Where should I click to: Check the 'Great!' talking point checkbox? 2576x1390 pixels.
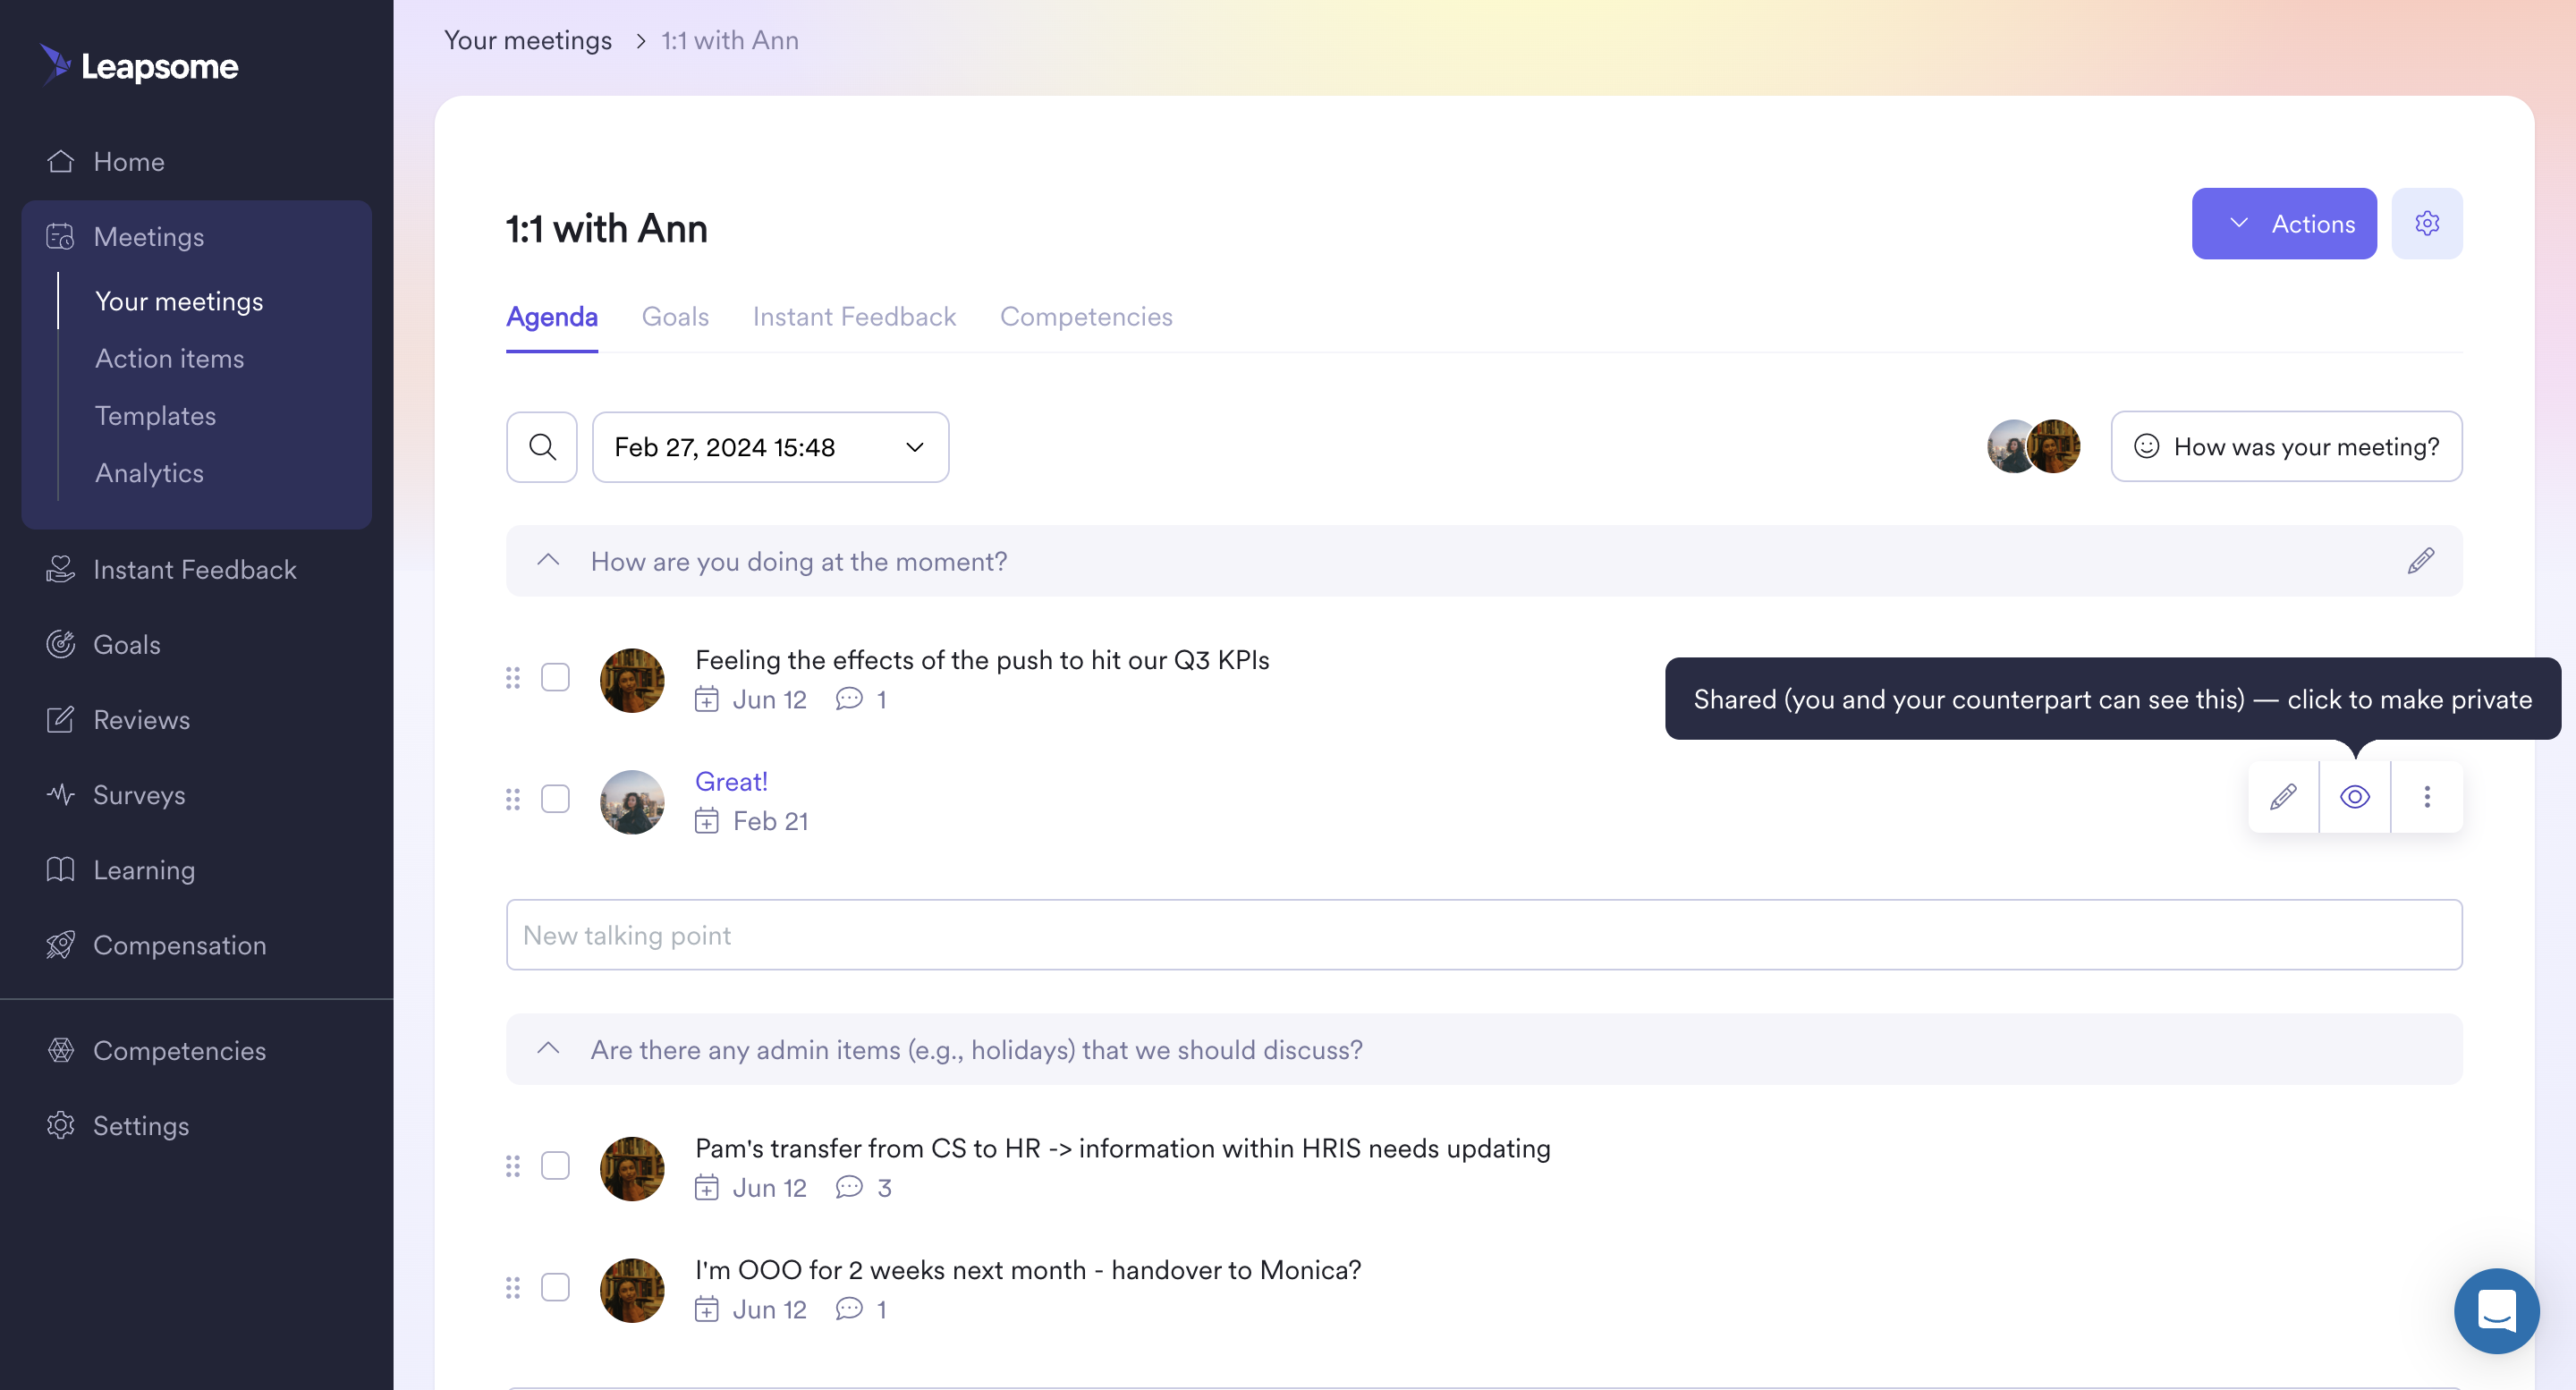point(555,799)
